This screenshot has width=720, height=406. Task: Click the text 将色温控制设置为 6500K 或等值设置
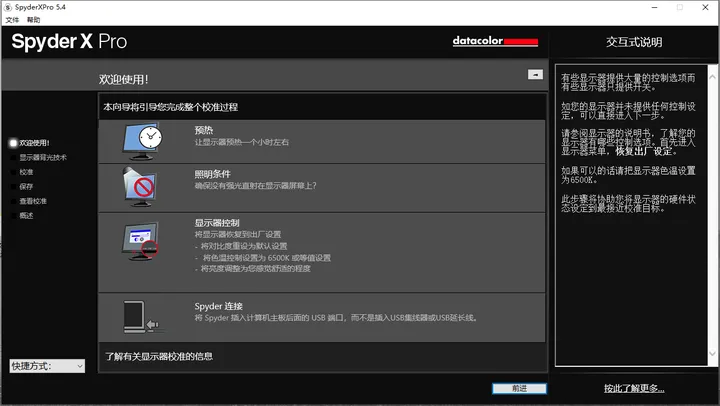[x=267, y=258]
